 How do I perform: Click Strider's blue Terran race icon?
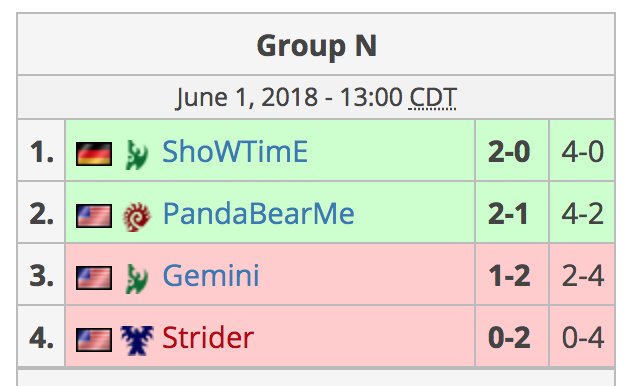tap(137, 340)
